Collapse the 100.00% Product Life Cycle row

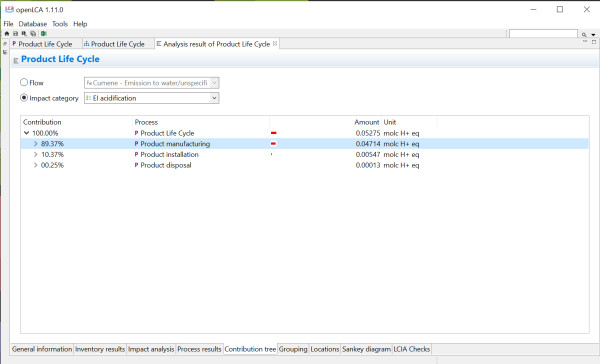(26, 133)
